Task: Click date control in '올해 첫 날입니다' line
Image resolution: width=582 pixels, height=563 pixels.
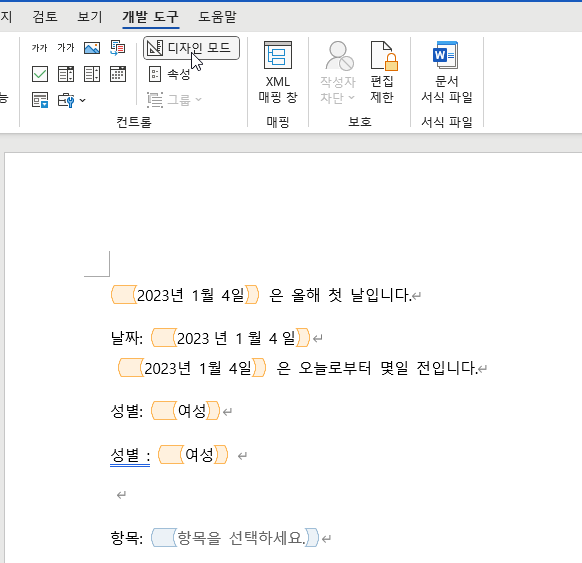Action: (x=185, y=295)
